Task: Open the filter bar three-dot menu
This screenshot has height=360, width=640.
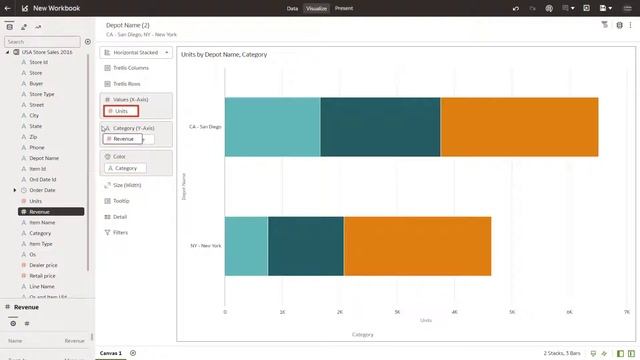Action: point(631,25)
